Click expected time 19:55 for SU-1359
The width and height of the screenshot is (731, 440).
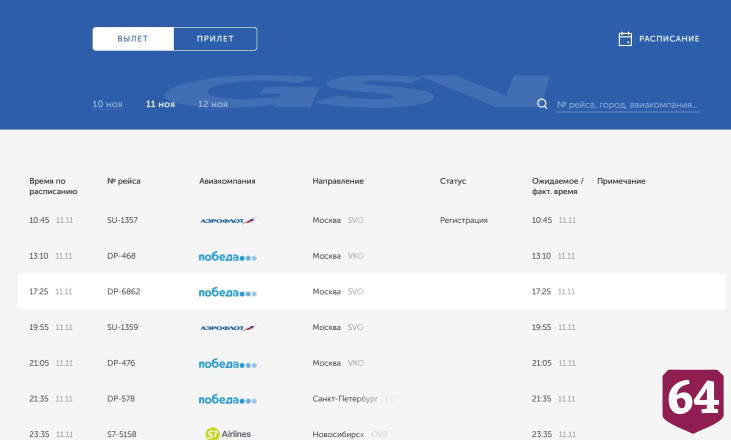click(x=541, y=327)
